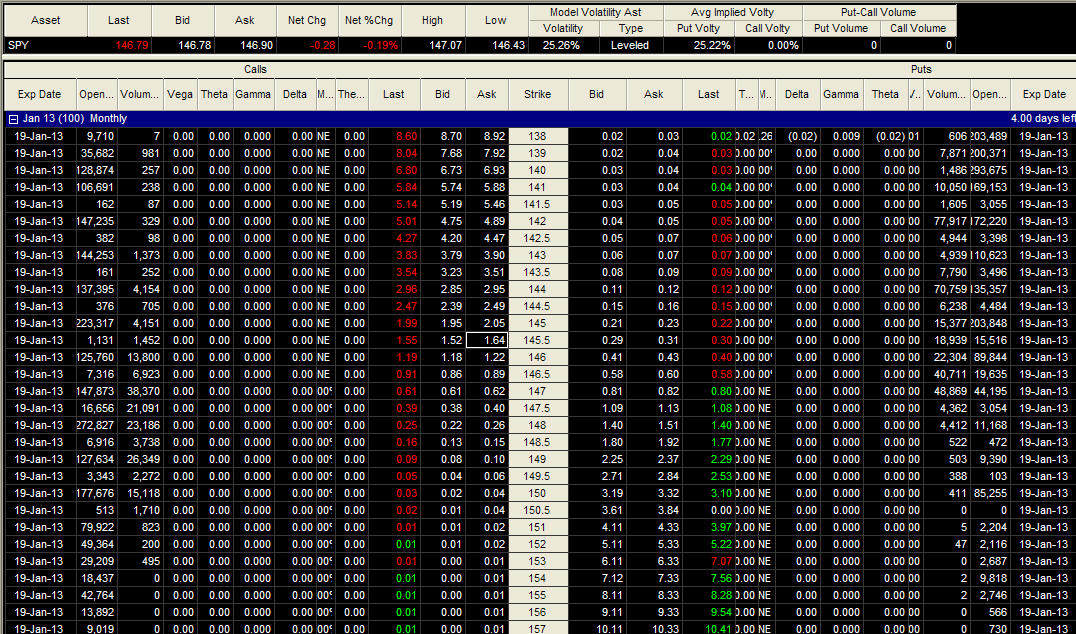Click the SPY model volatility 25.26%
Image resolution: width=1076 pixels, height=634 pixels.
point(563,45)
